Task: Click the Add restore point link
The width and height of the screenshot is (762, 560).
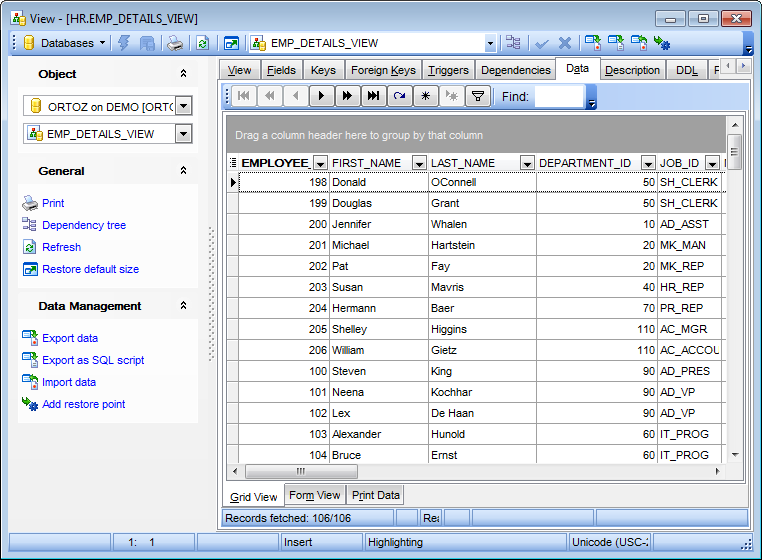Action: click(84, 404)
